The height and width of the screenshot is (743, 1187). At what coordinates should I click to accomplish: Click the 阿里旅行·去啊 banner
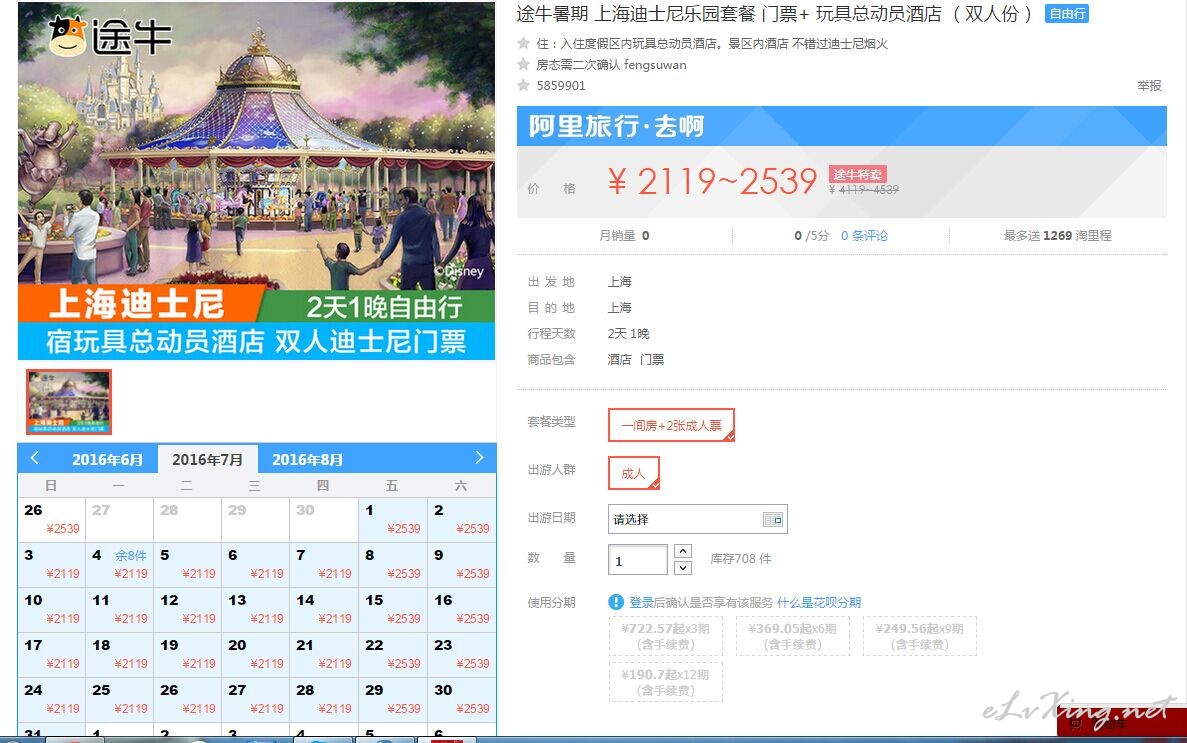841,126
